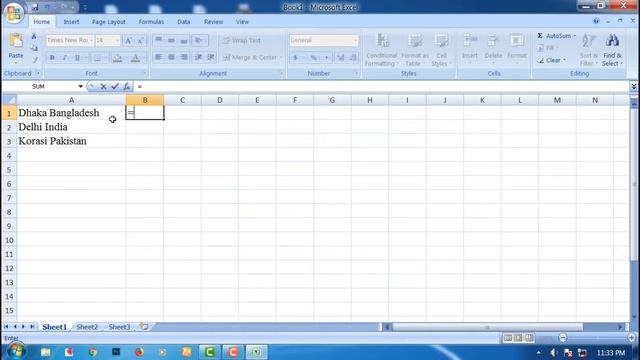Click Save icon in Quick Access Toolbar
The image size is (640, 360).
(36, 7)
